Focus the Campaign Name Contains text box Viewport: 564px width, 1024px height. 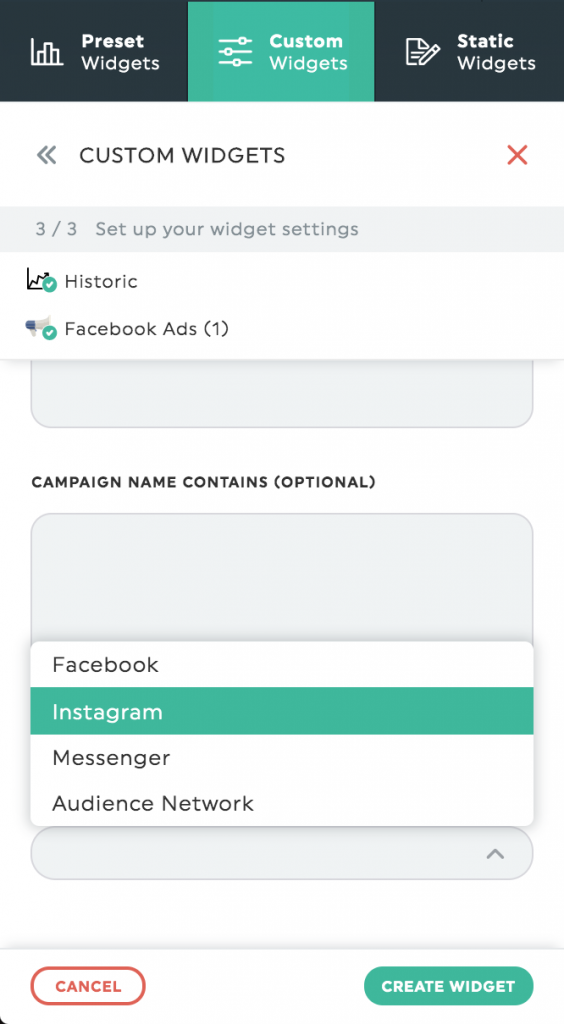click(x=282, y=577)
